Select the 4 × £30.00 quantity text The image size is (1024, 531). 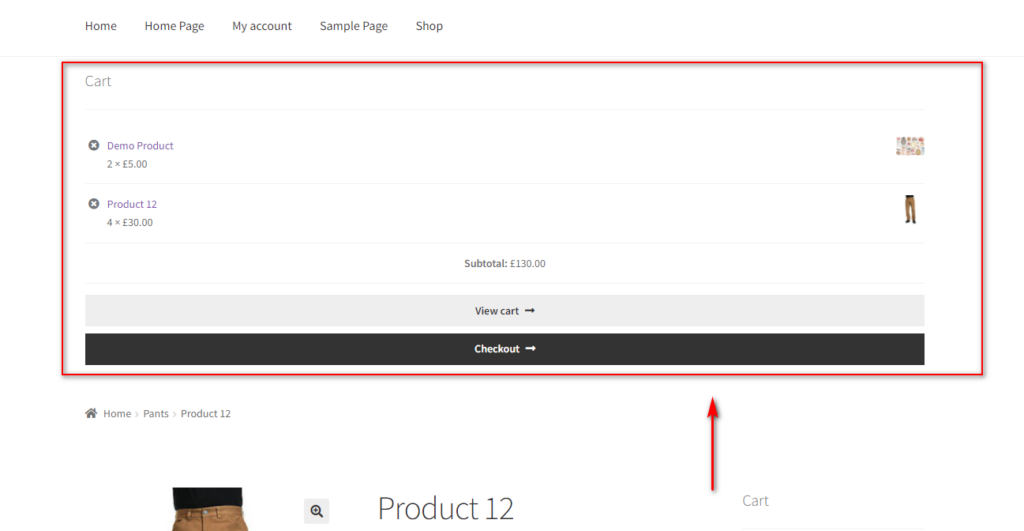point(129,223)
